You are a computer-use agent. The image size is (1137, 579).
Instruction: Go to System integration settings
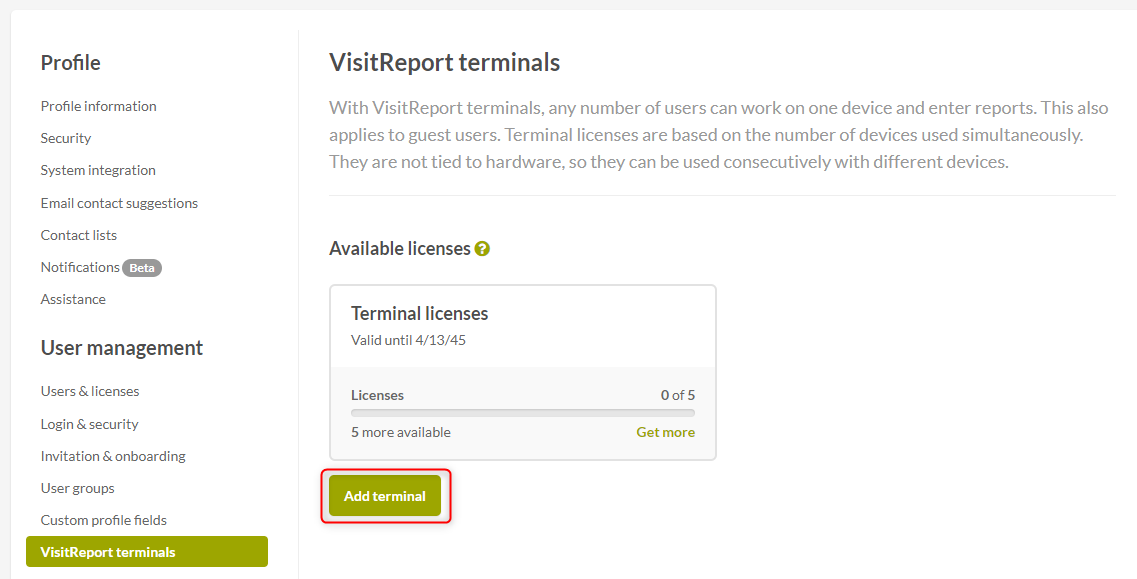(x=97, y=170)
